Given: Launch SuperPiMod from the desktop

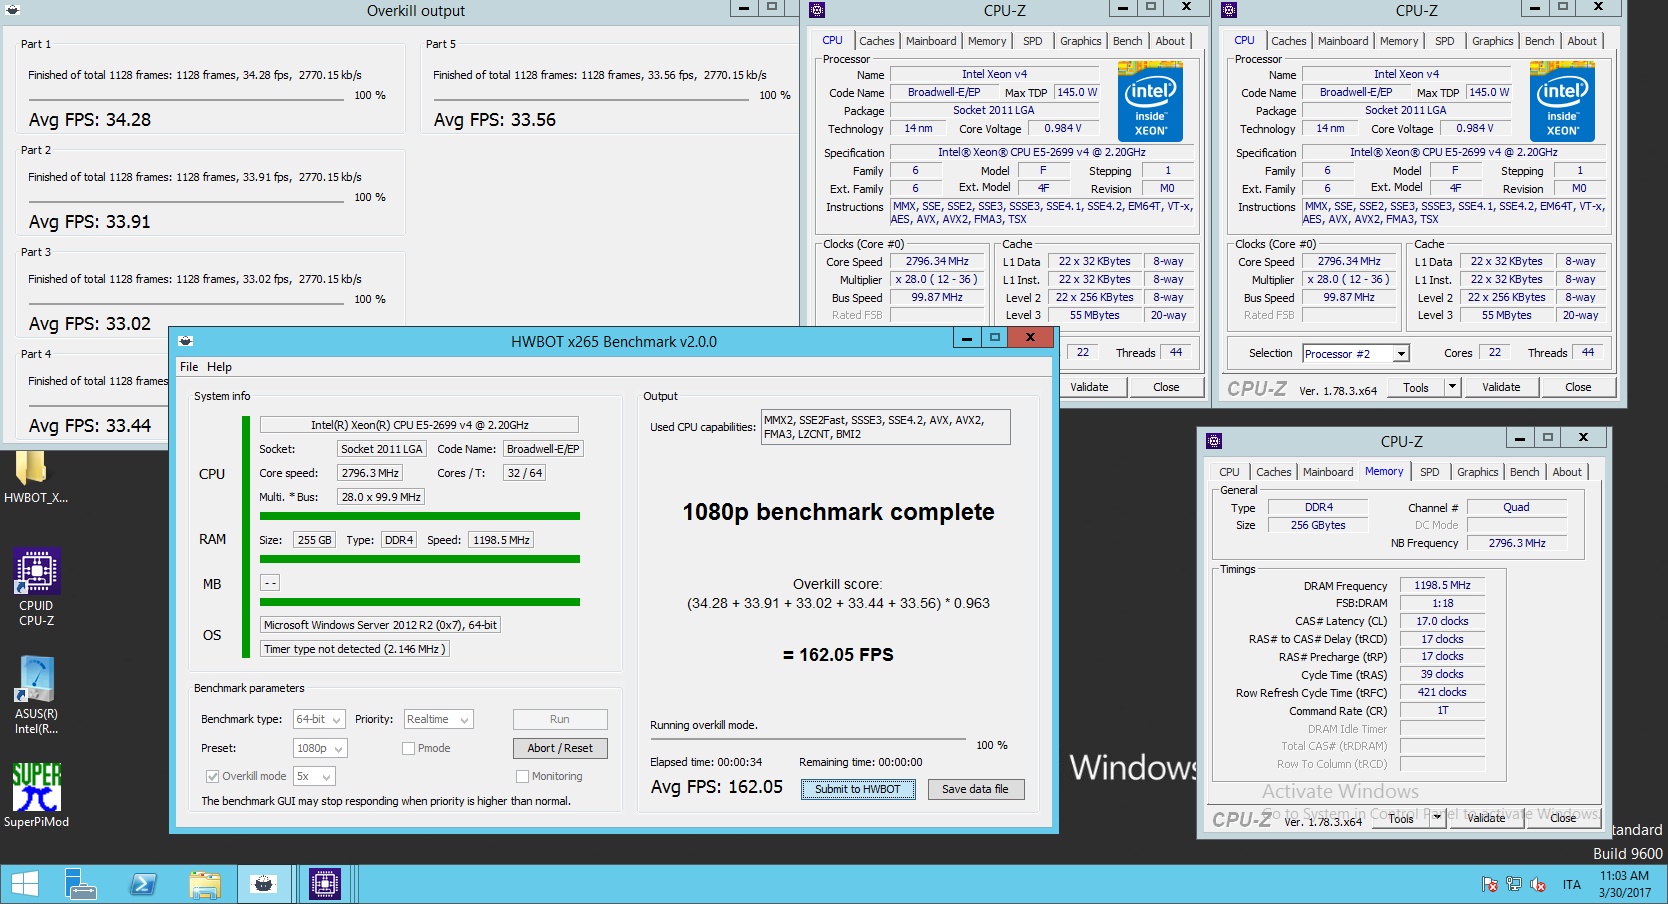Looking at the screenshot, I should coord(36,795).
